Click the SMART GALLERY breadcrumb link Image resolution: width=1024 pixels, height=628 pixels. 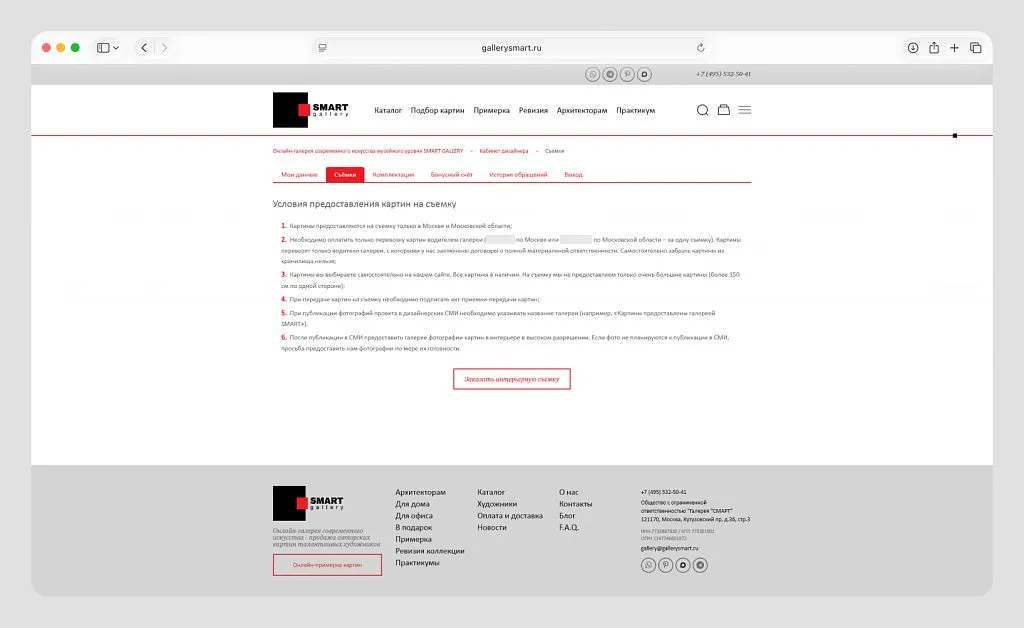pyautogui.click(x=368, y=151)
